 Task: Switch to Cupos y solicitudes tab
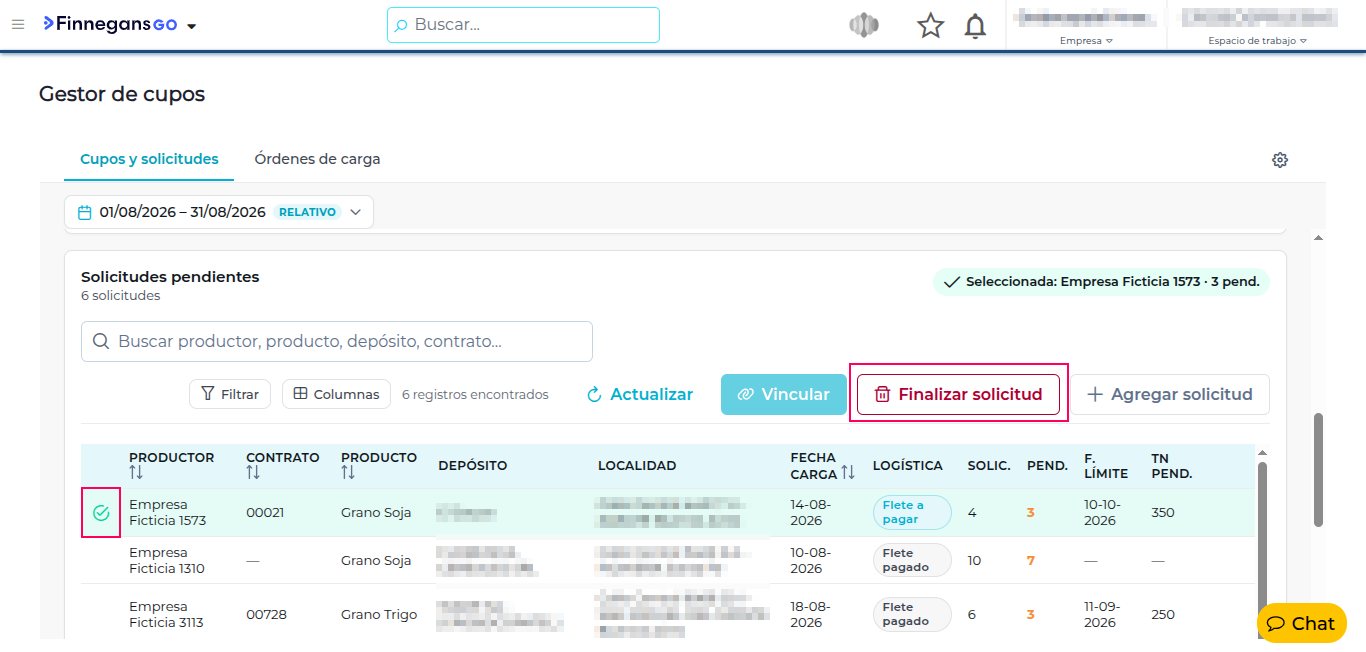149,159
